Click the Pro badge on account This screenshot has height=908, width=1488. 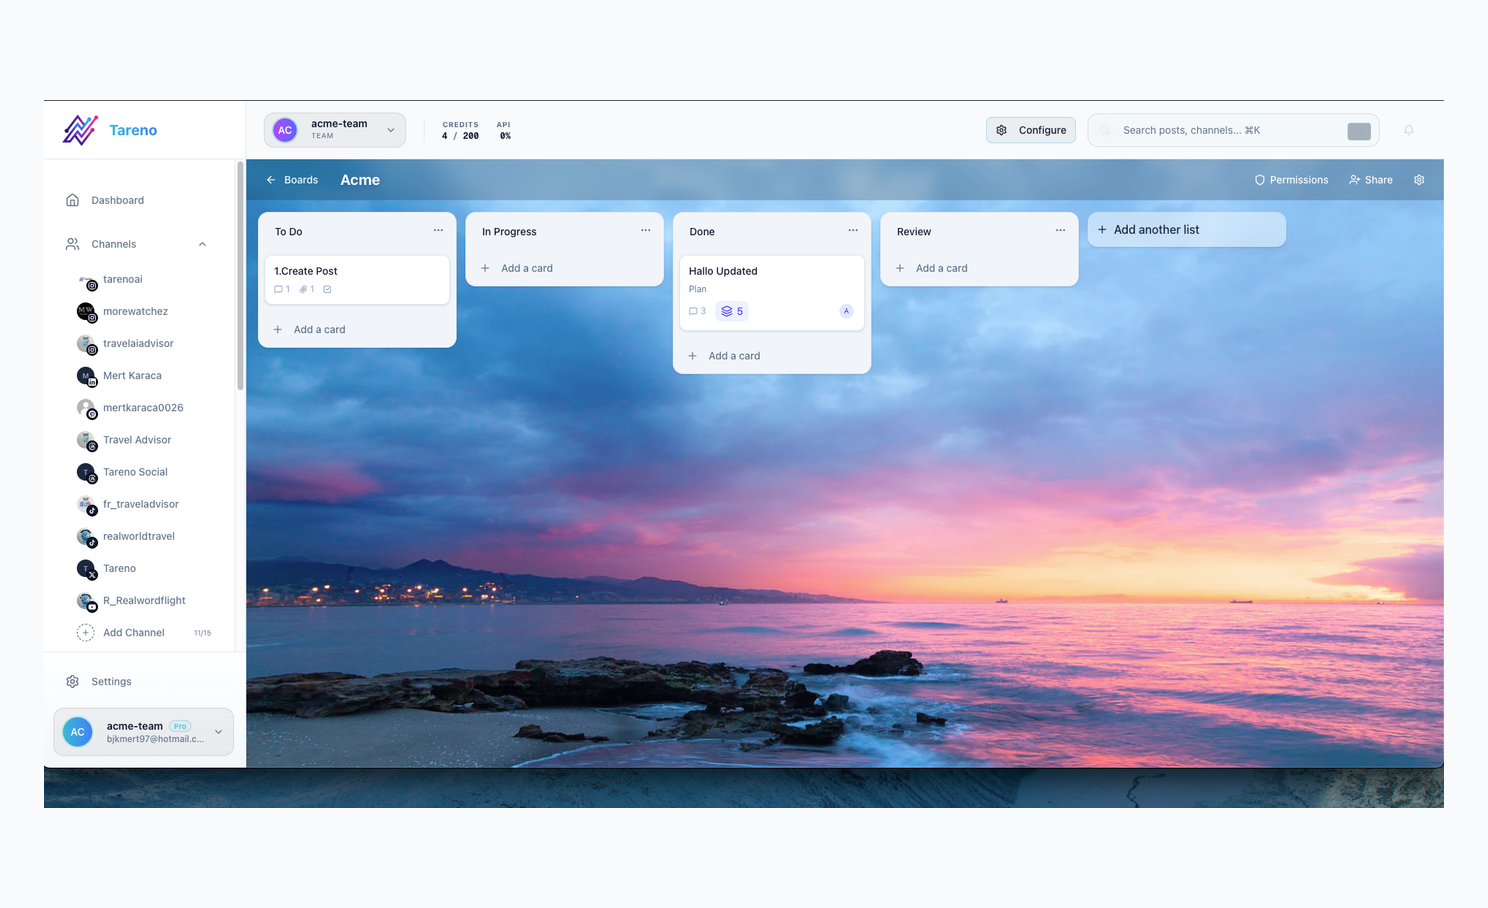click(180, 726)
